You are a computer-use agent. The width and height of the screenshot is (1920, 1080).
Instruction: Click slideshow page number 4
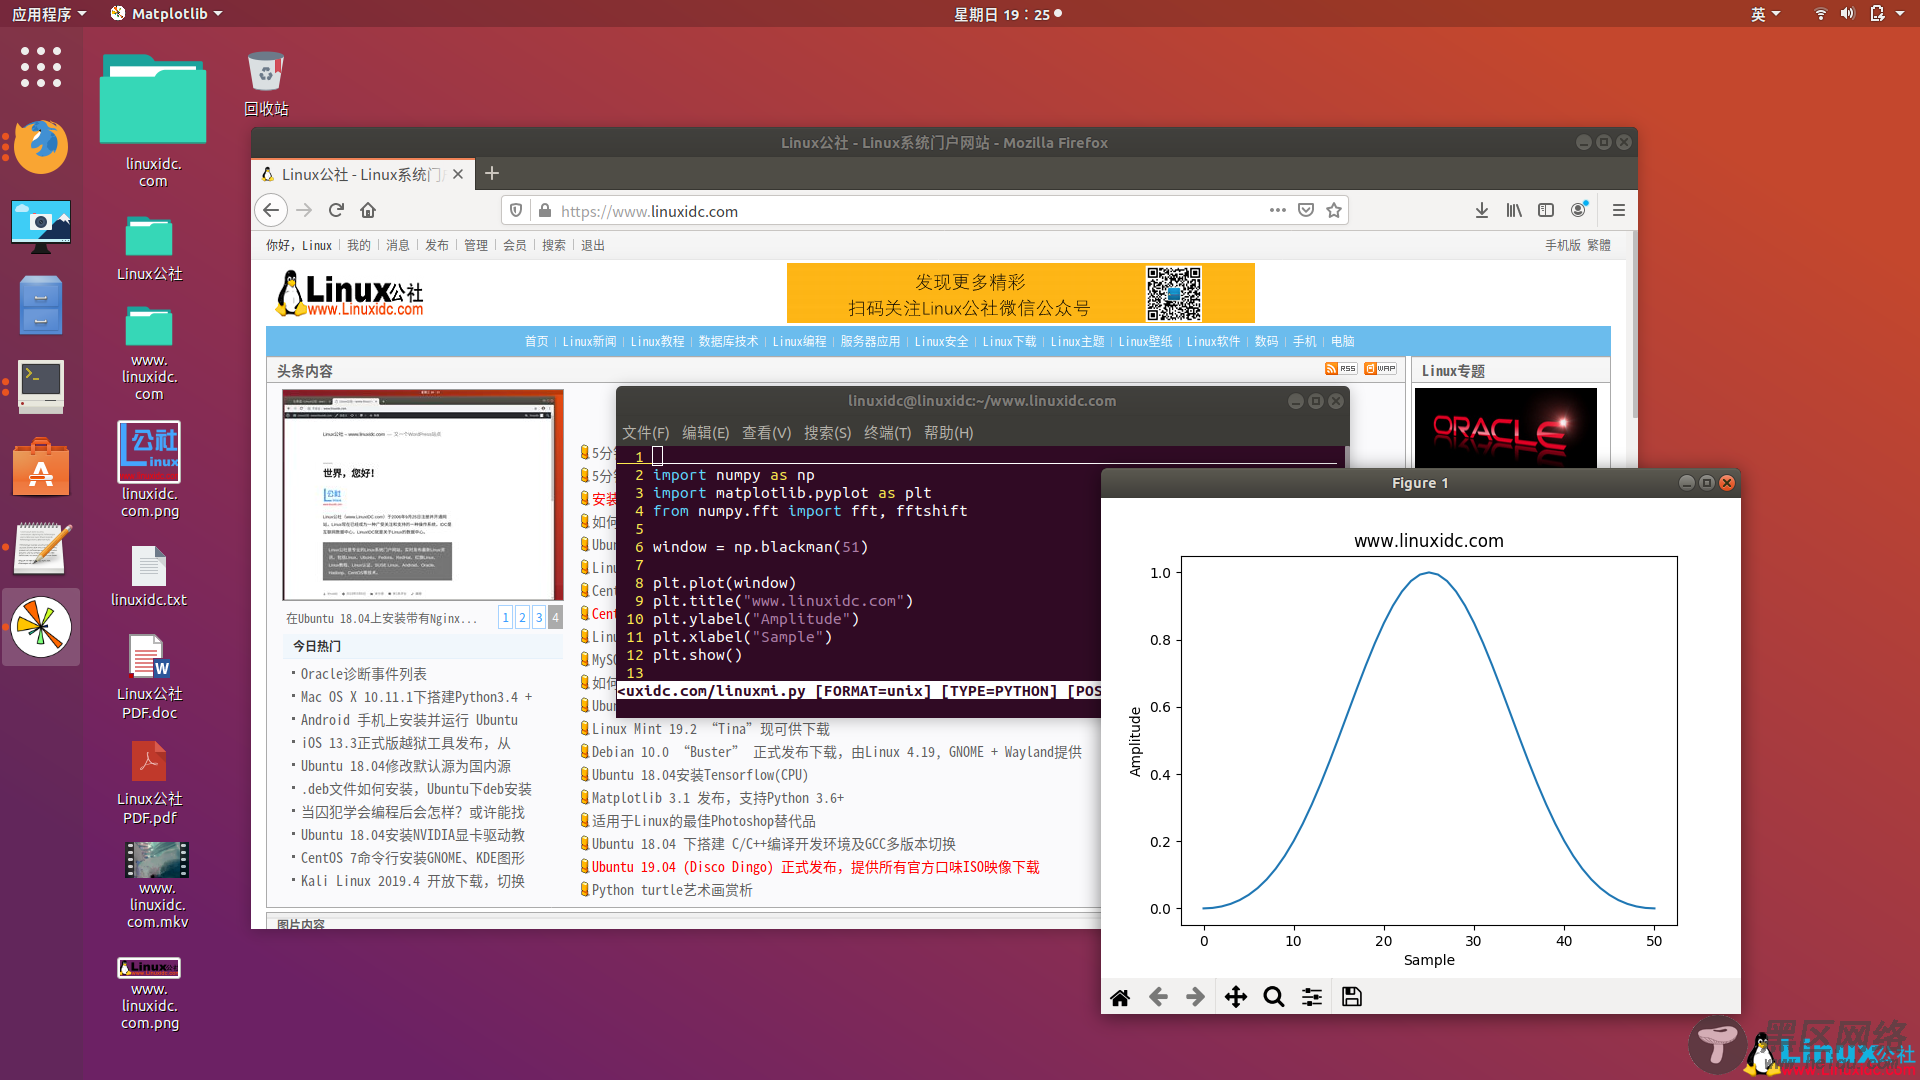pos(555,617)
